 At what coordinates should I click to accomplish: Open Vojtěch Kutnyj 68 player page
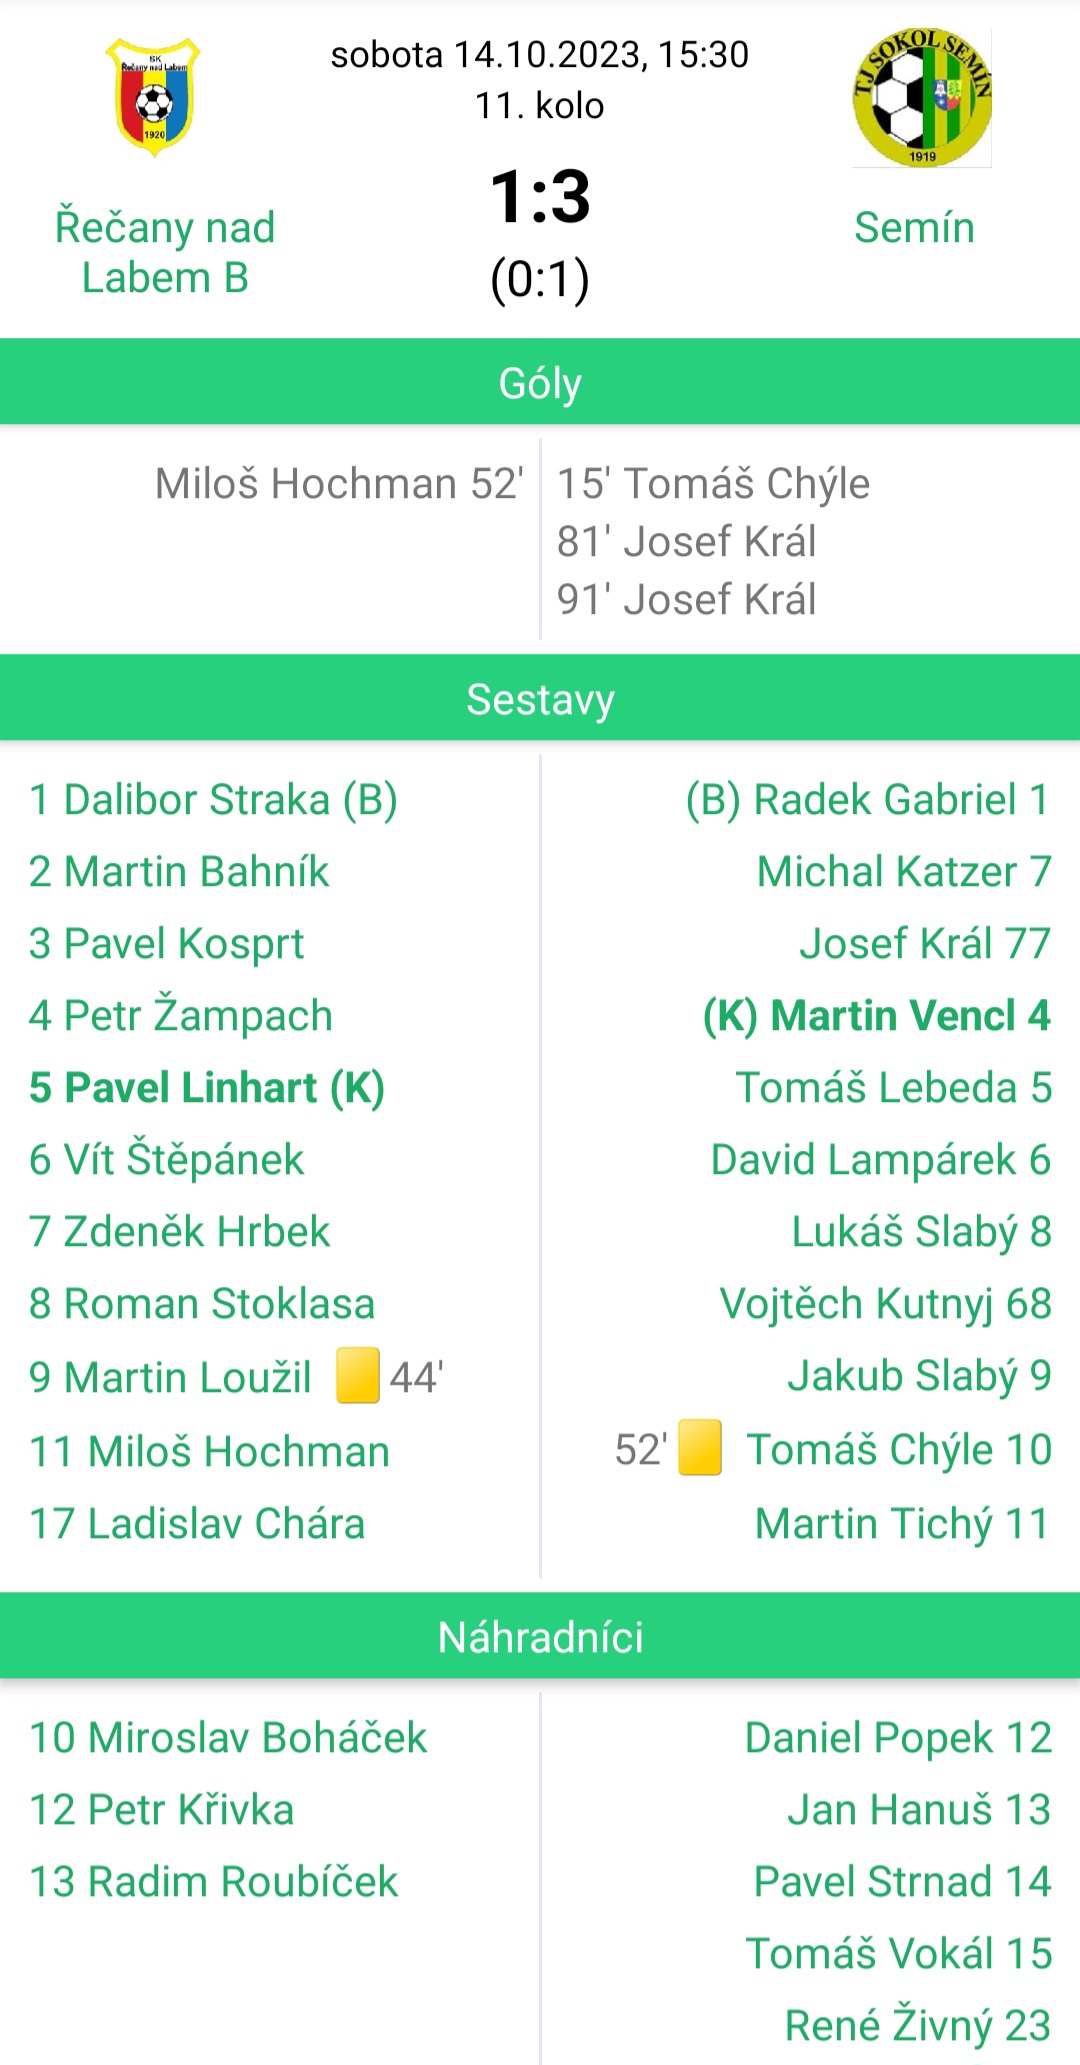pyautogui.click(x=885, y=1304)
